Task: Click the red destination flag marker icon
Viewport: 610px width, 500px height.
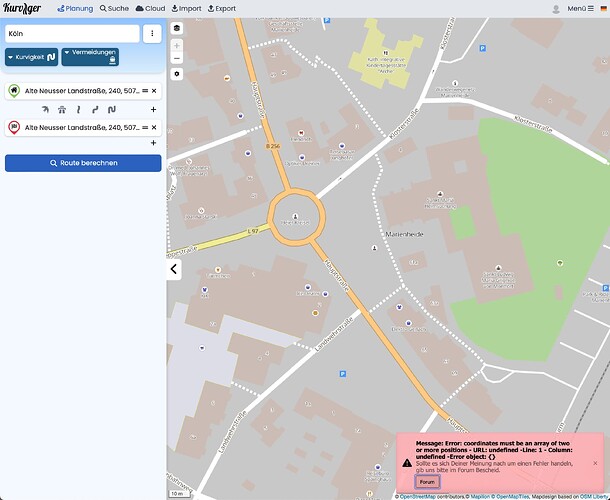Action: (15, 128)
